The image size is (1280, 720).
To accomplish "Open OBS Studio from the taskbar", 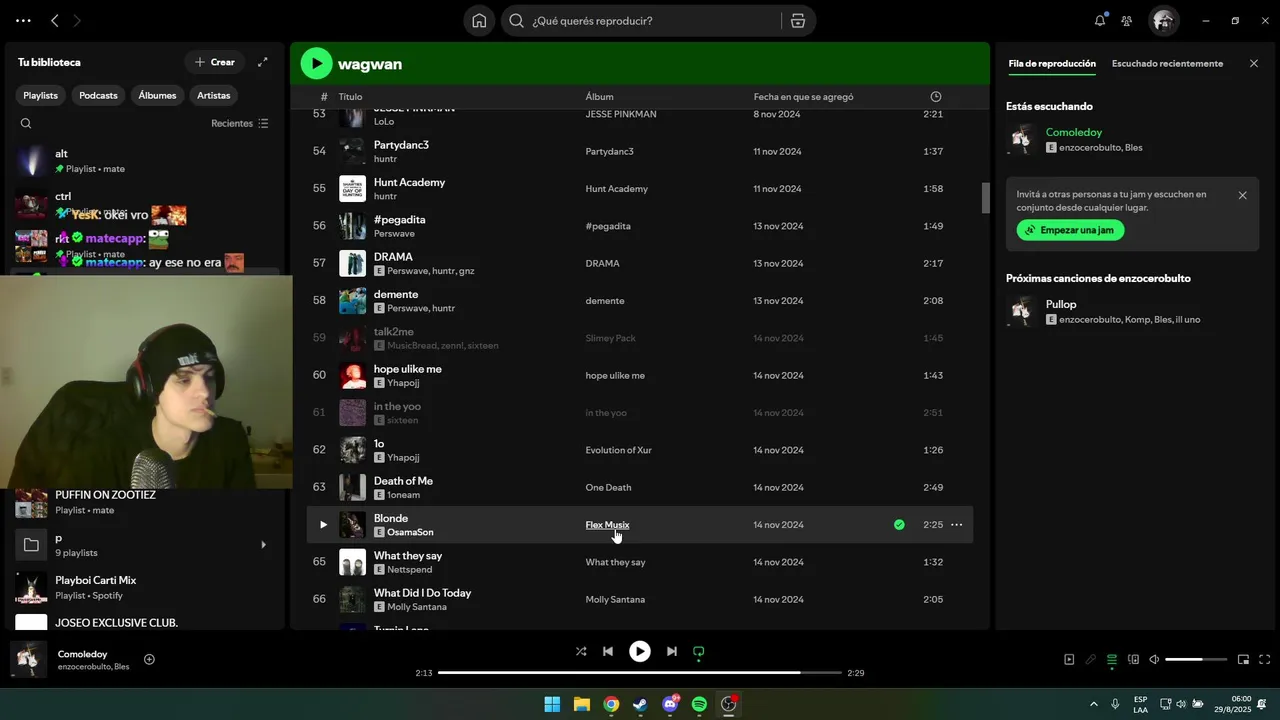I will (x=729, y=704).
